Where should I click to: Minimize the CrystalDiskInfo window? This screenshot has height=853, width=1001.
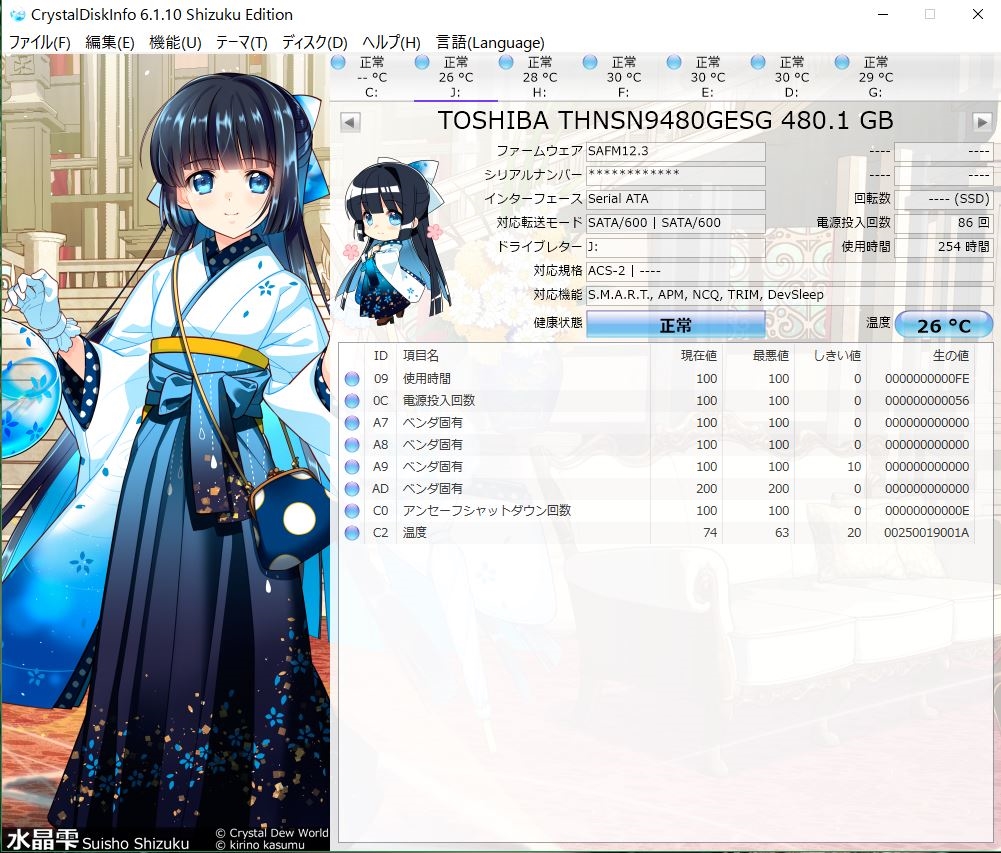click(x=883, y=14)
